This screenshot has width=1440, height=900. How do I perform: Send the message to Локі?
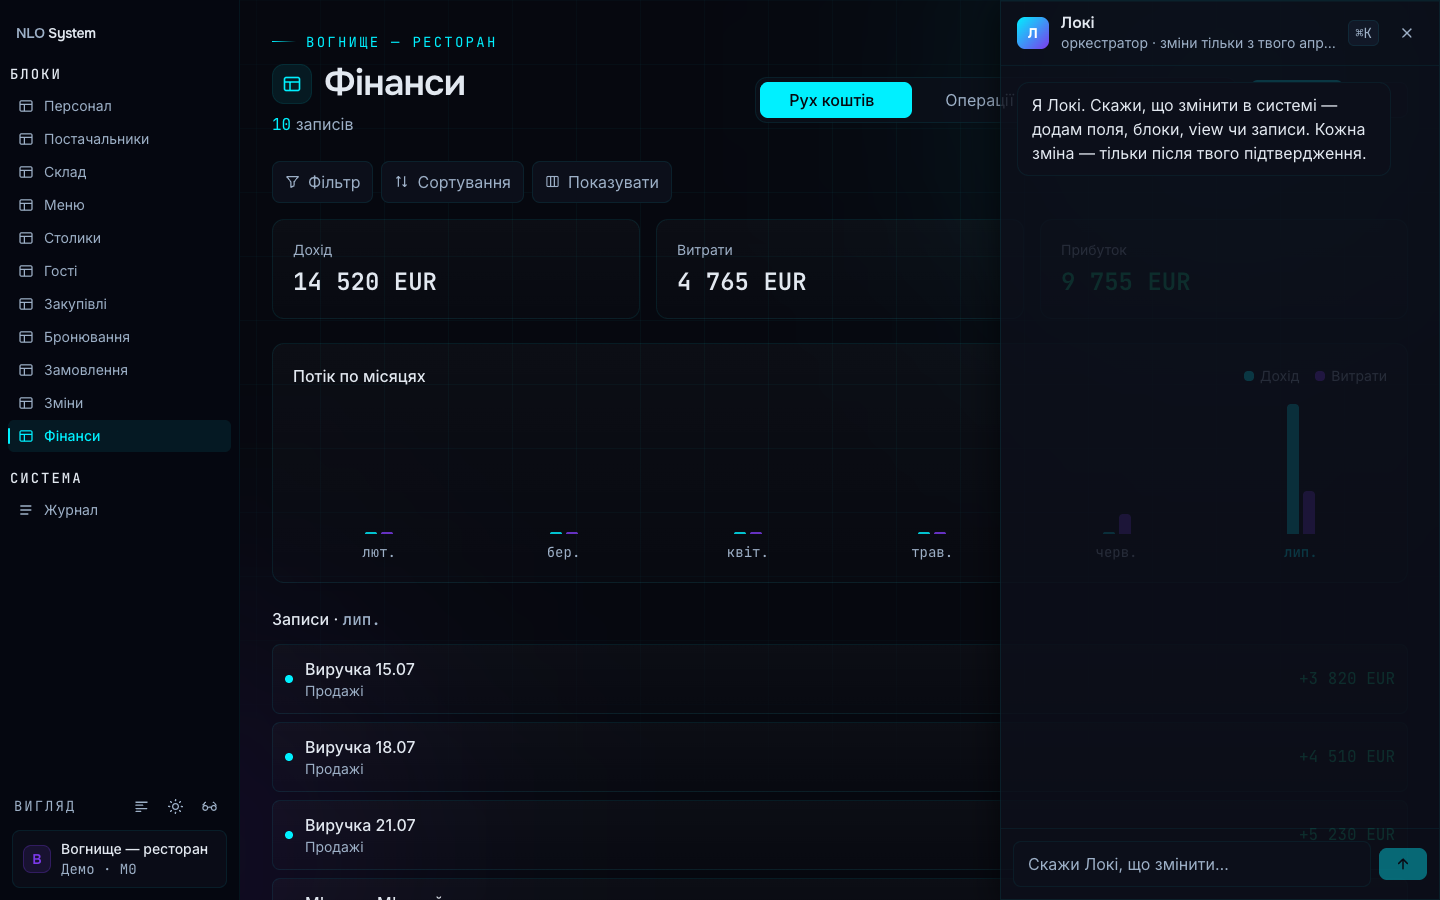(1403, 864)
